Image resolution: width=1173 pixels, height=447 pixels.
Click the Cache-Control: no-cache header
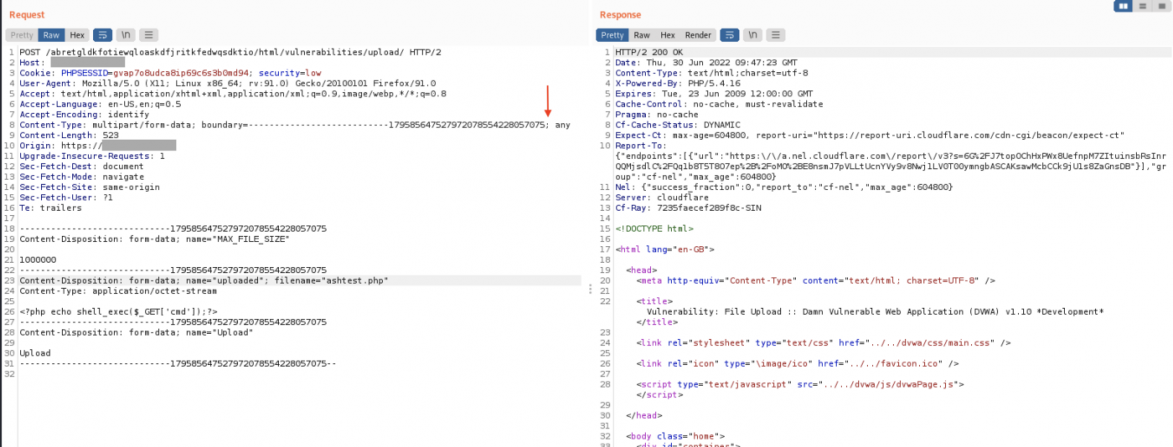718,105
